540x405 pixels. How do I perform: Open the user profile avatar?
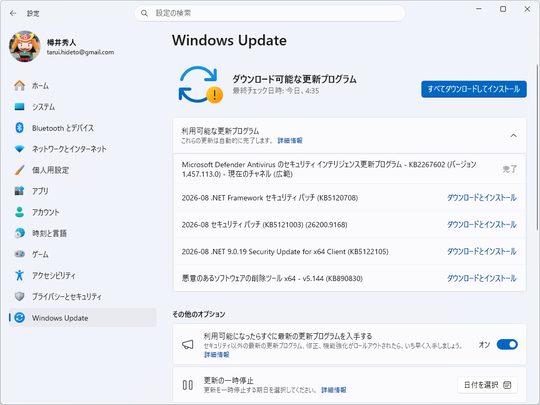pyautogui.click(x=25, y=46)
